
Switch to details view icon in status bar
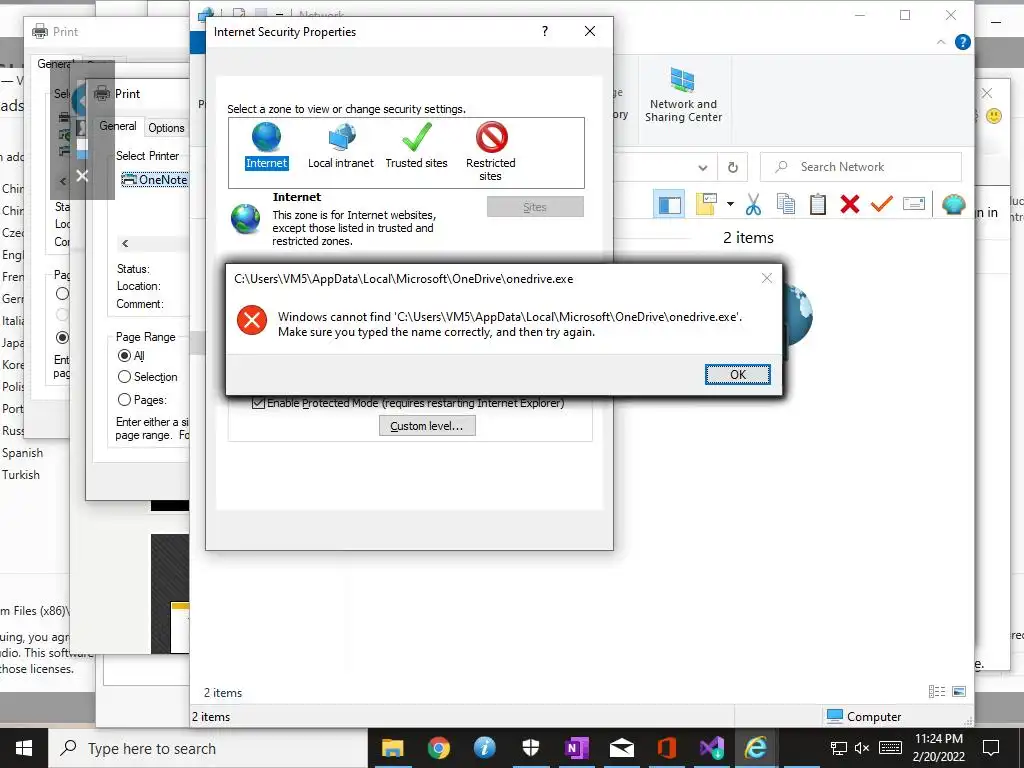coord(937,691)
